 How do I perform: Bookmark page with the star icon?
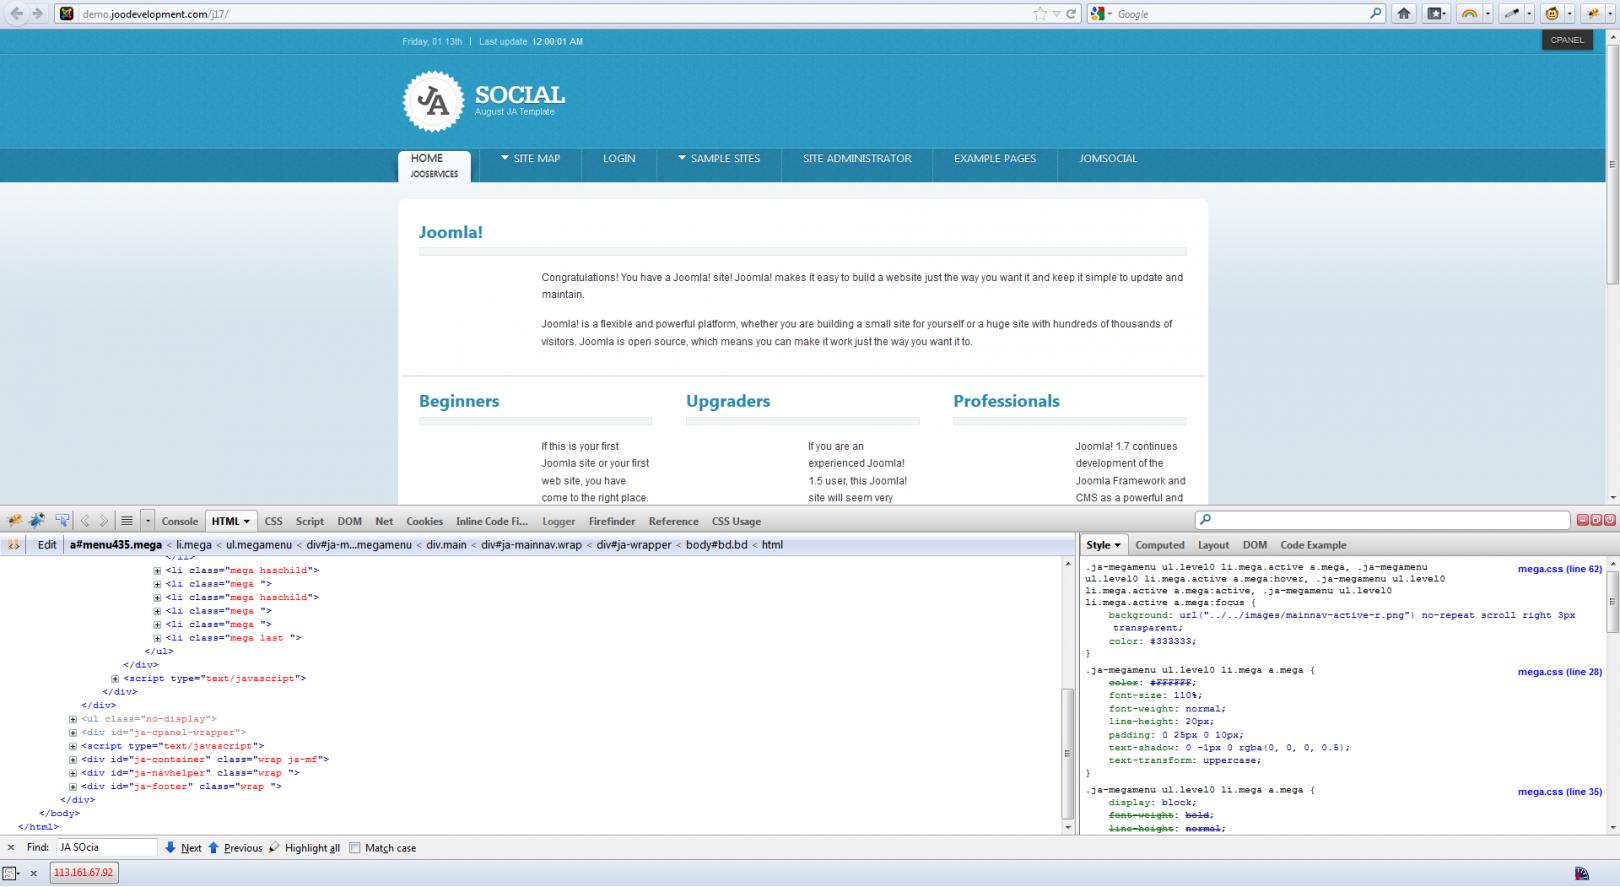click(x=1040, y=14)
